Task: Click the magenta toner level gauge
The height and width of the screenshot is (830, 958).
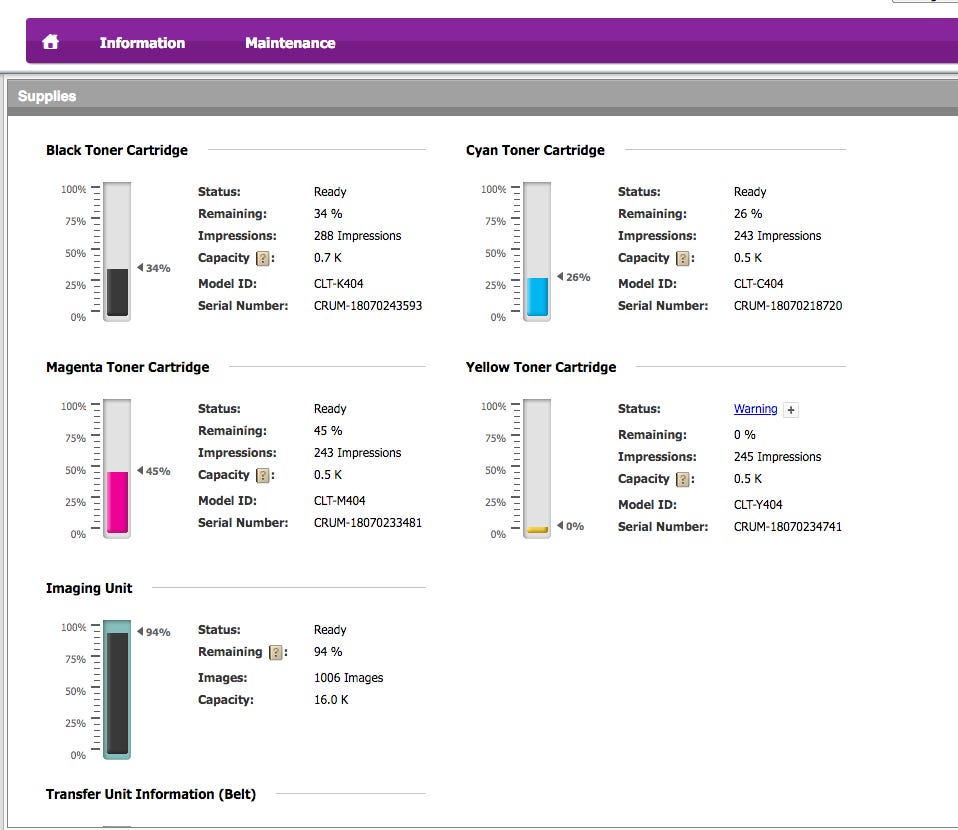Action: click(117, 469)
